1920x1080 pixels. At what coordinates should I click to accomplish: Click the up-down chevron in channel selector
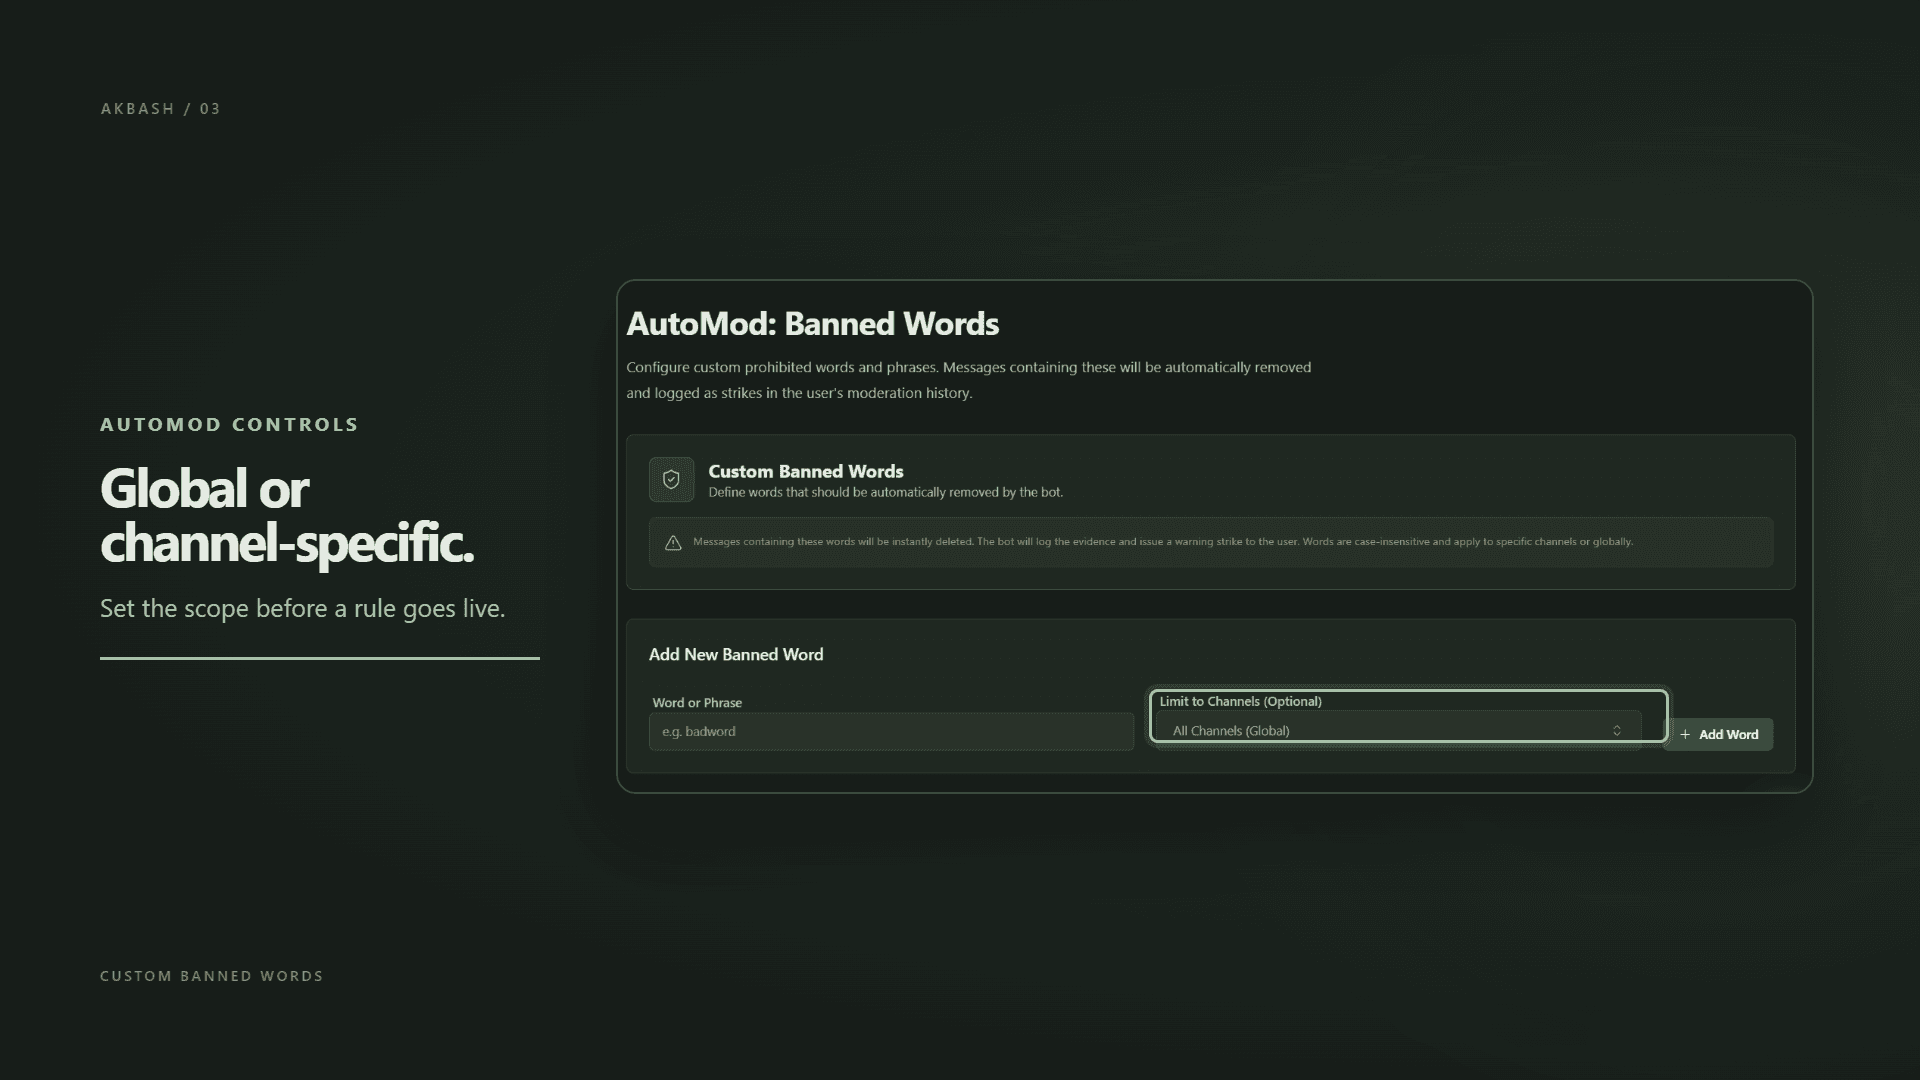1617,731
